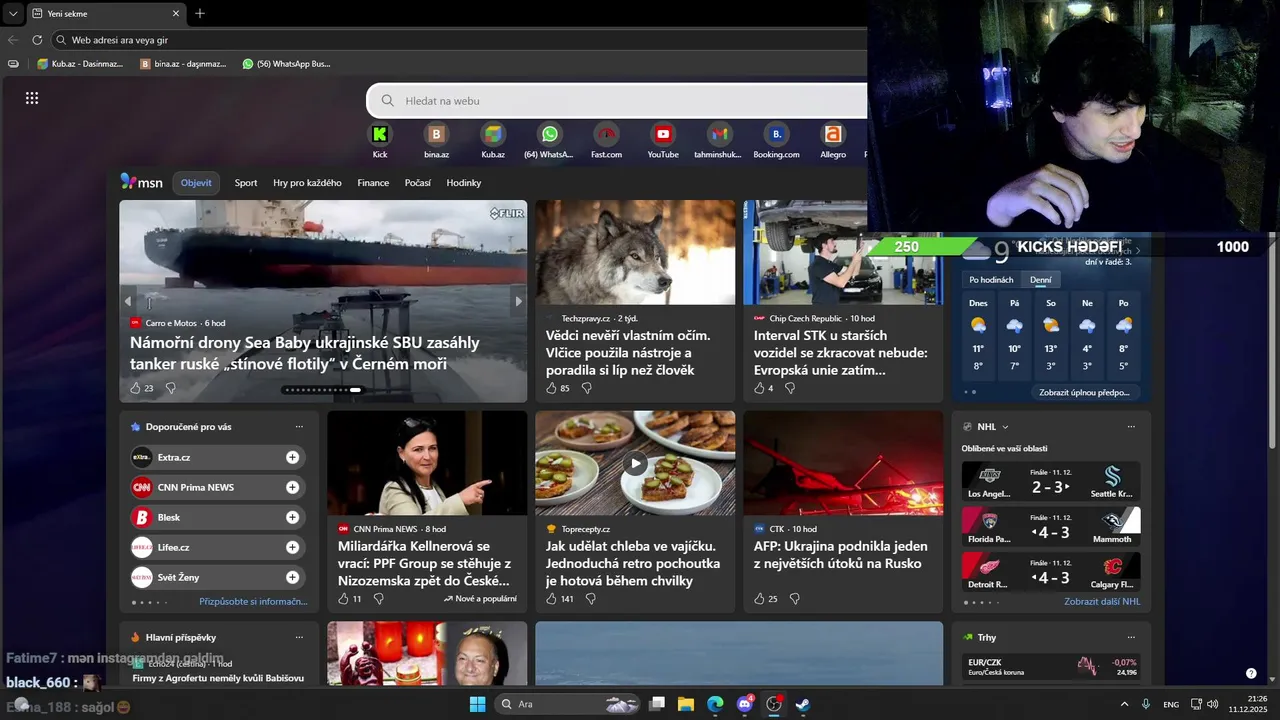The image size is (1280, 720).
Task: Open the Allegro shortcut tile
Action: coord(833,134)
